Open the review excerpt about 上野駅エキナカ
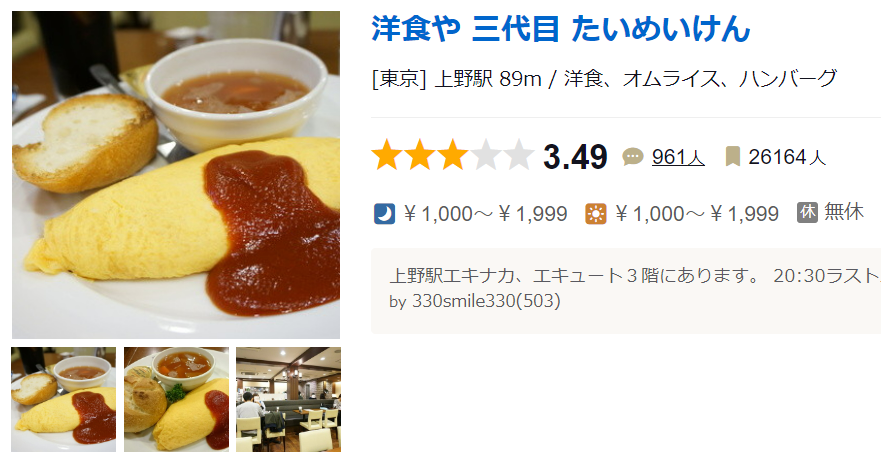The width and height of the screenshot is (881, 462). tap(635, 276)
